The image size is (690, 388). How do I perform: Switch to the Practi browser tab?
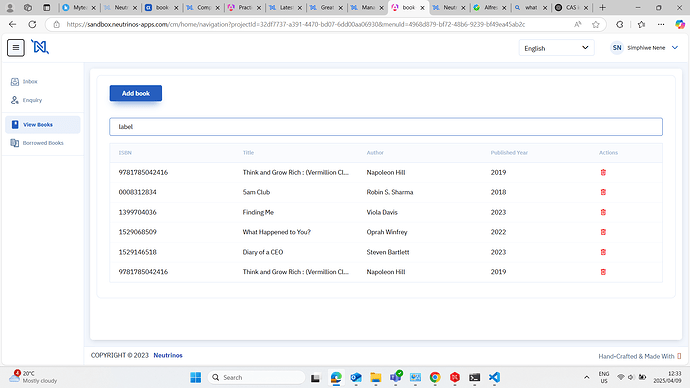click(244, 7)
